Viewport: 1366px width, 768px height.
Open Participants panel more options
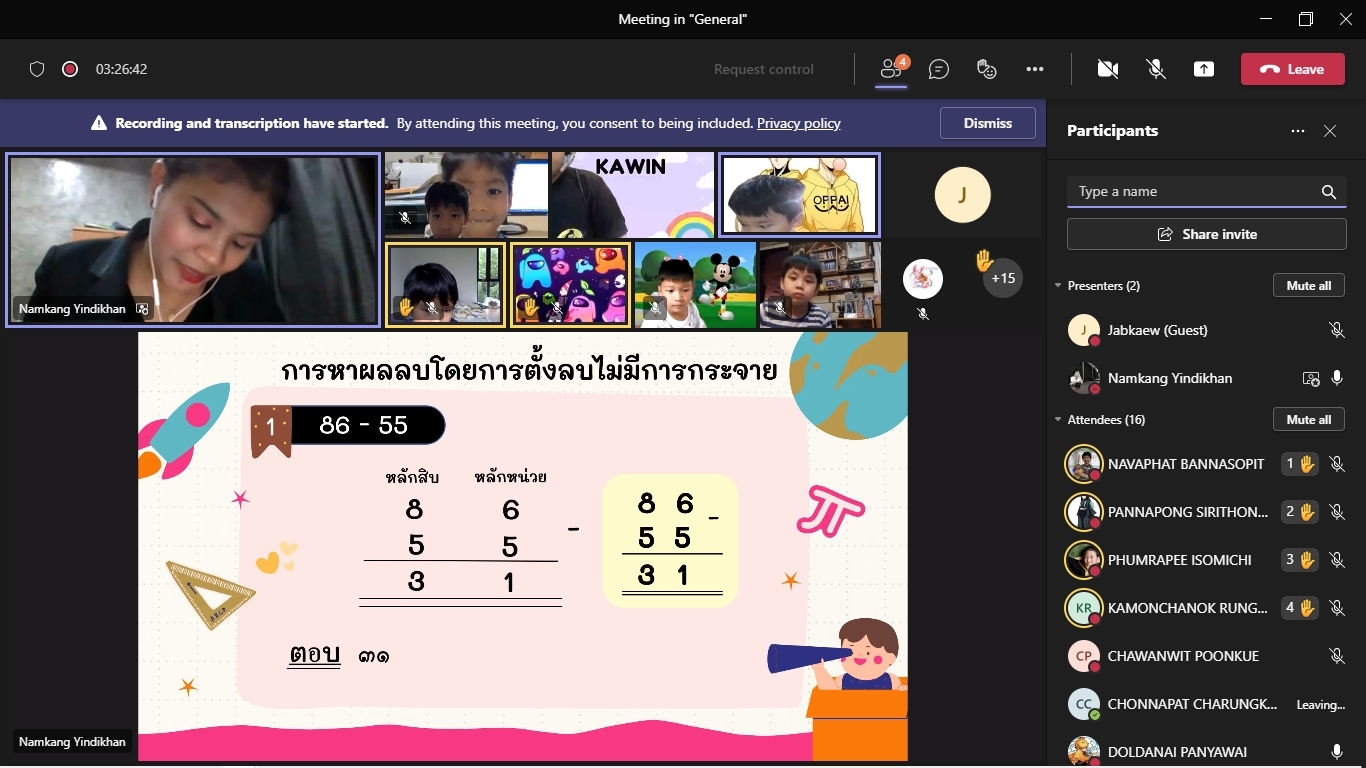1298,131
